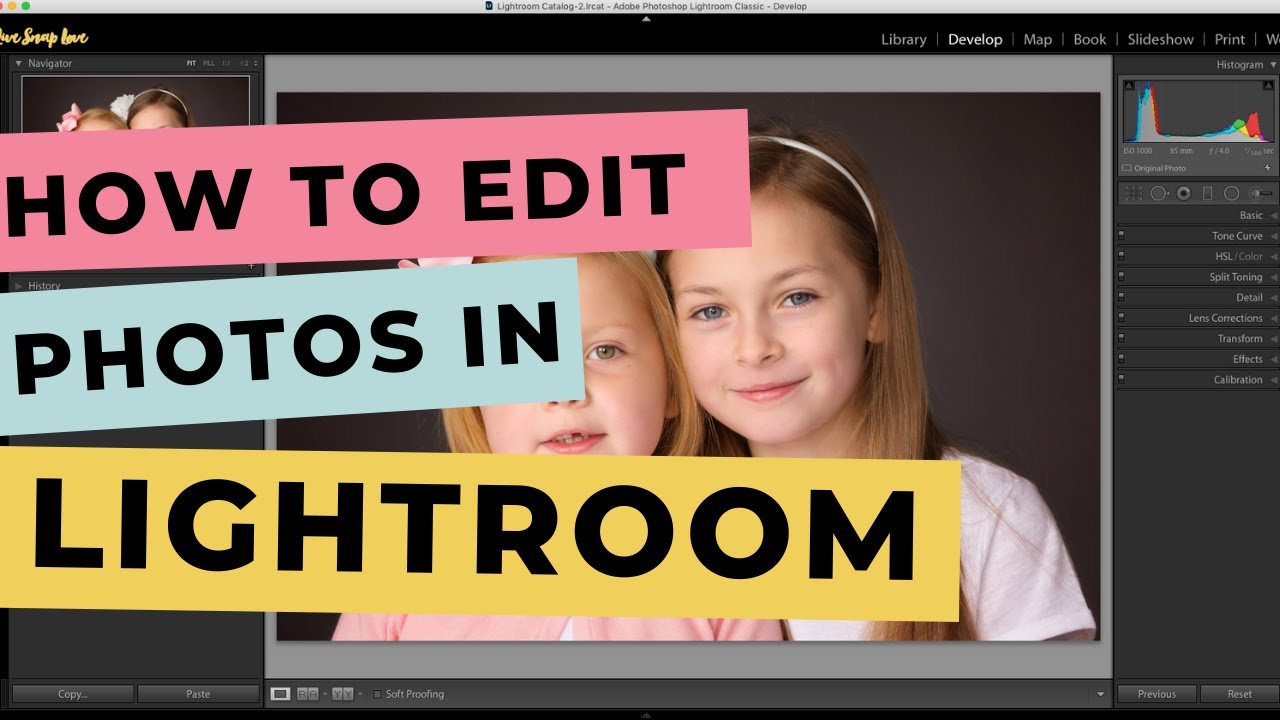Collapse the Navigator panel
The image size is (1280, 720).
(x=18, y=63)
